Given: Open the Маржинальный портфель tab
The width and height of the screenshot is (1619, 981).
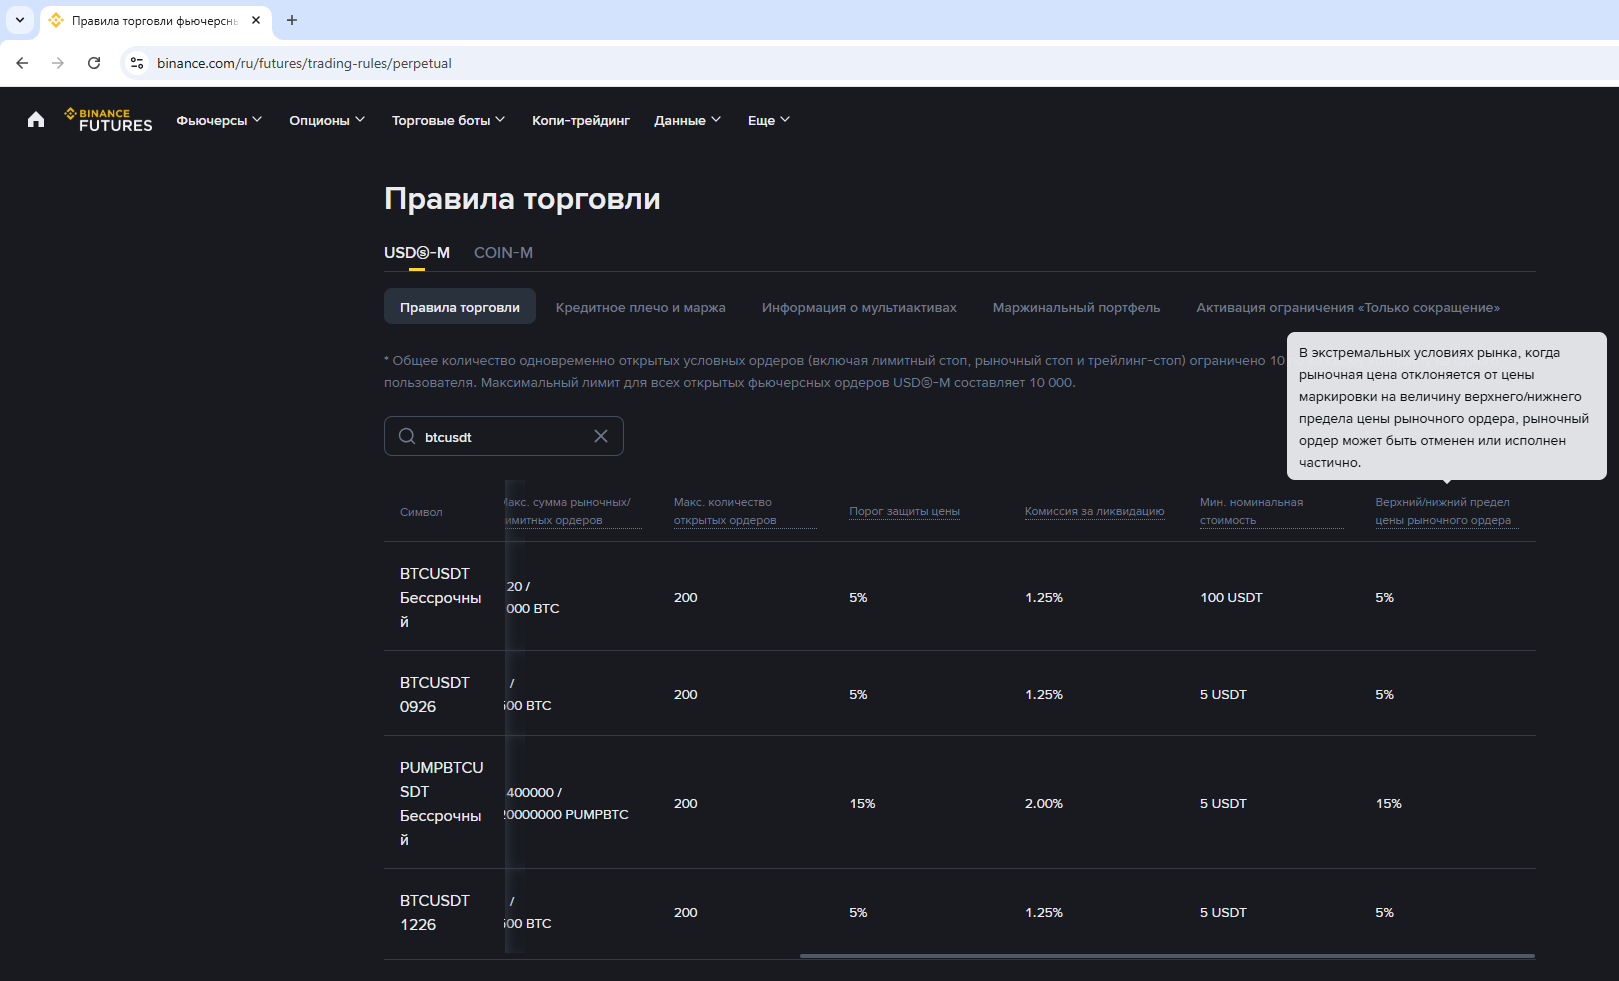Looking at the screenshot, I should coord(1076,307).
